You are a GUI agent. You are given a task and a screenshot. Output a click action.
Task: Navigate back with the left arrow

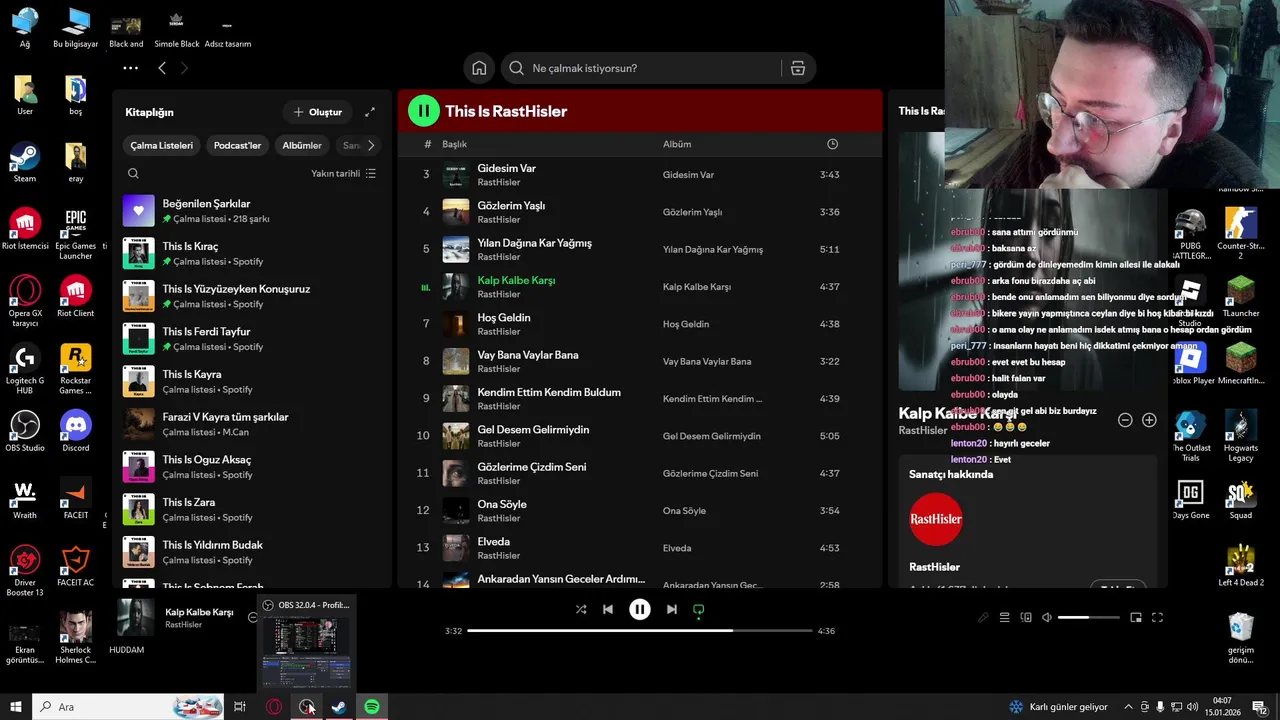point(162,68)
